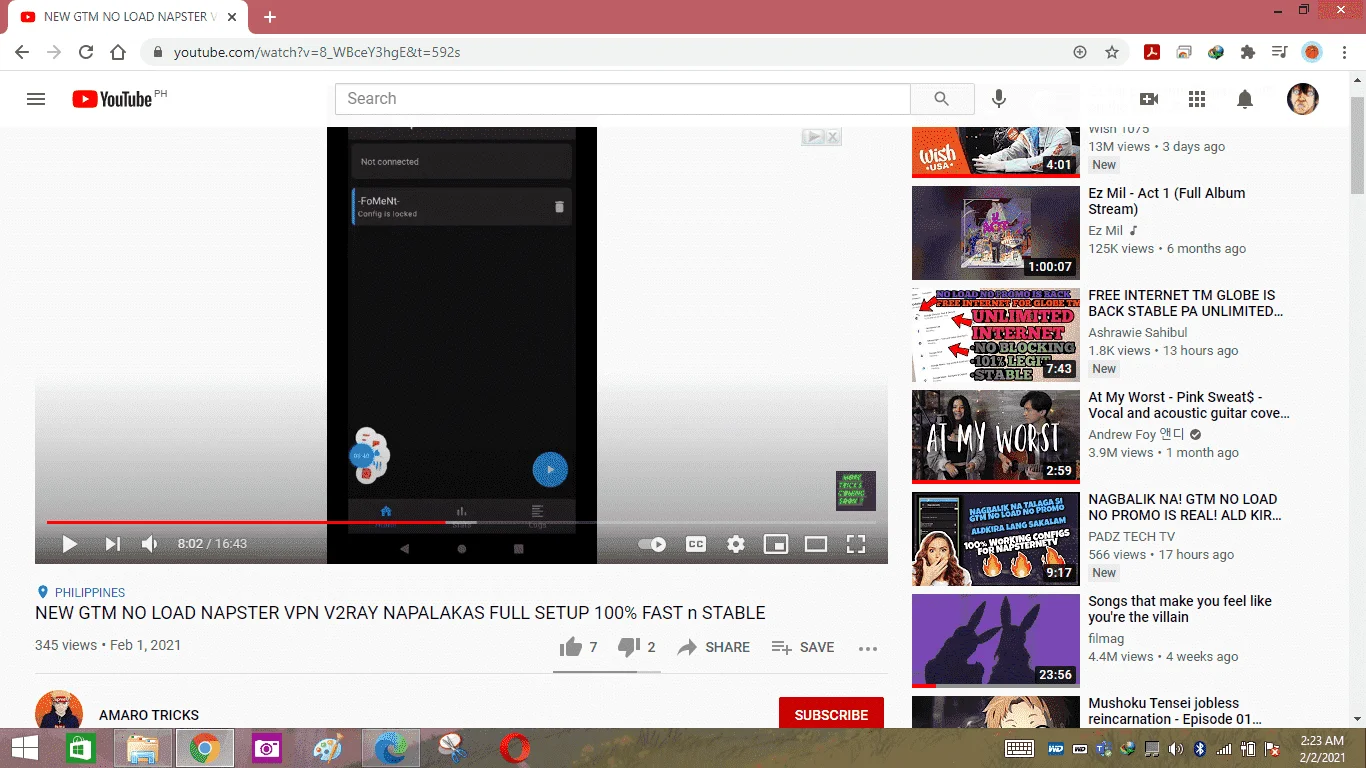Open FREE INTERNET TM GLOBE video title
The width and height of the screenshot is (1366, 768).
[1185, 303]
